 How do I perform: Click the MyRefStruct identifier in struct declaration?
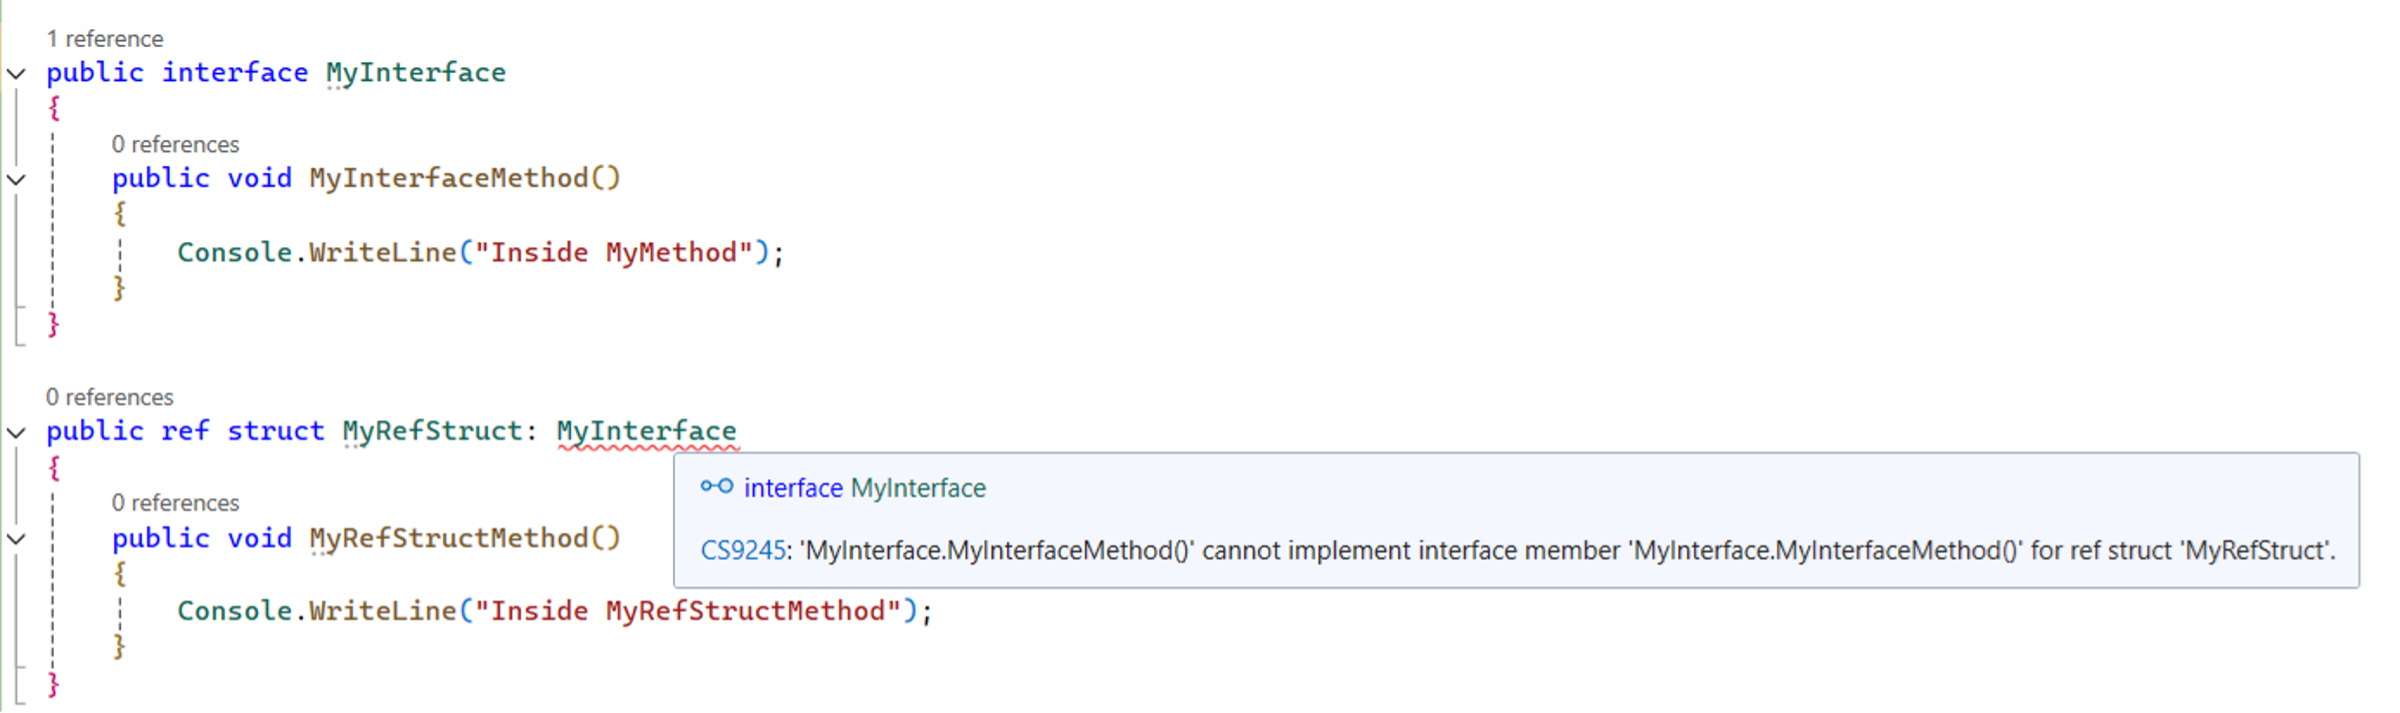(x=433, y=431)
